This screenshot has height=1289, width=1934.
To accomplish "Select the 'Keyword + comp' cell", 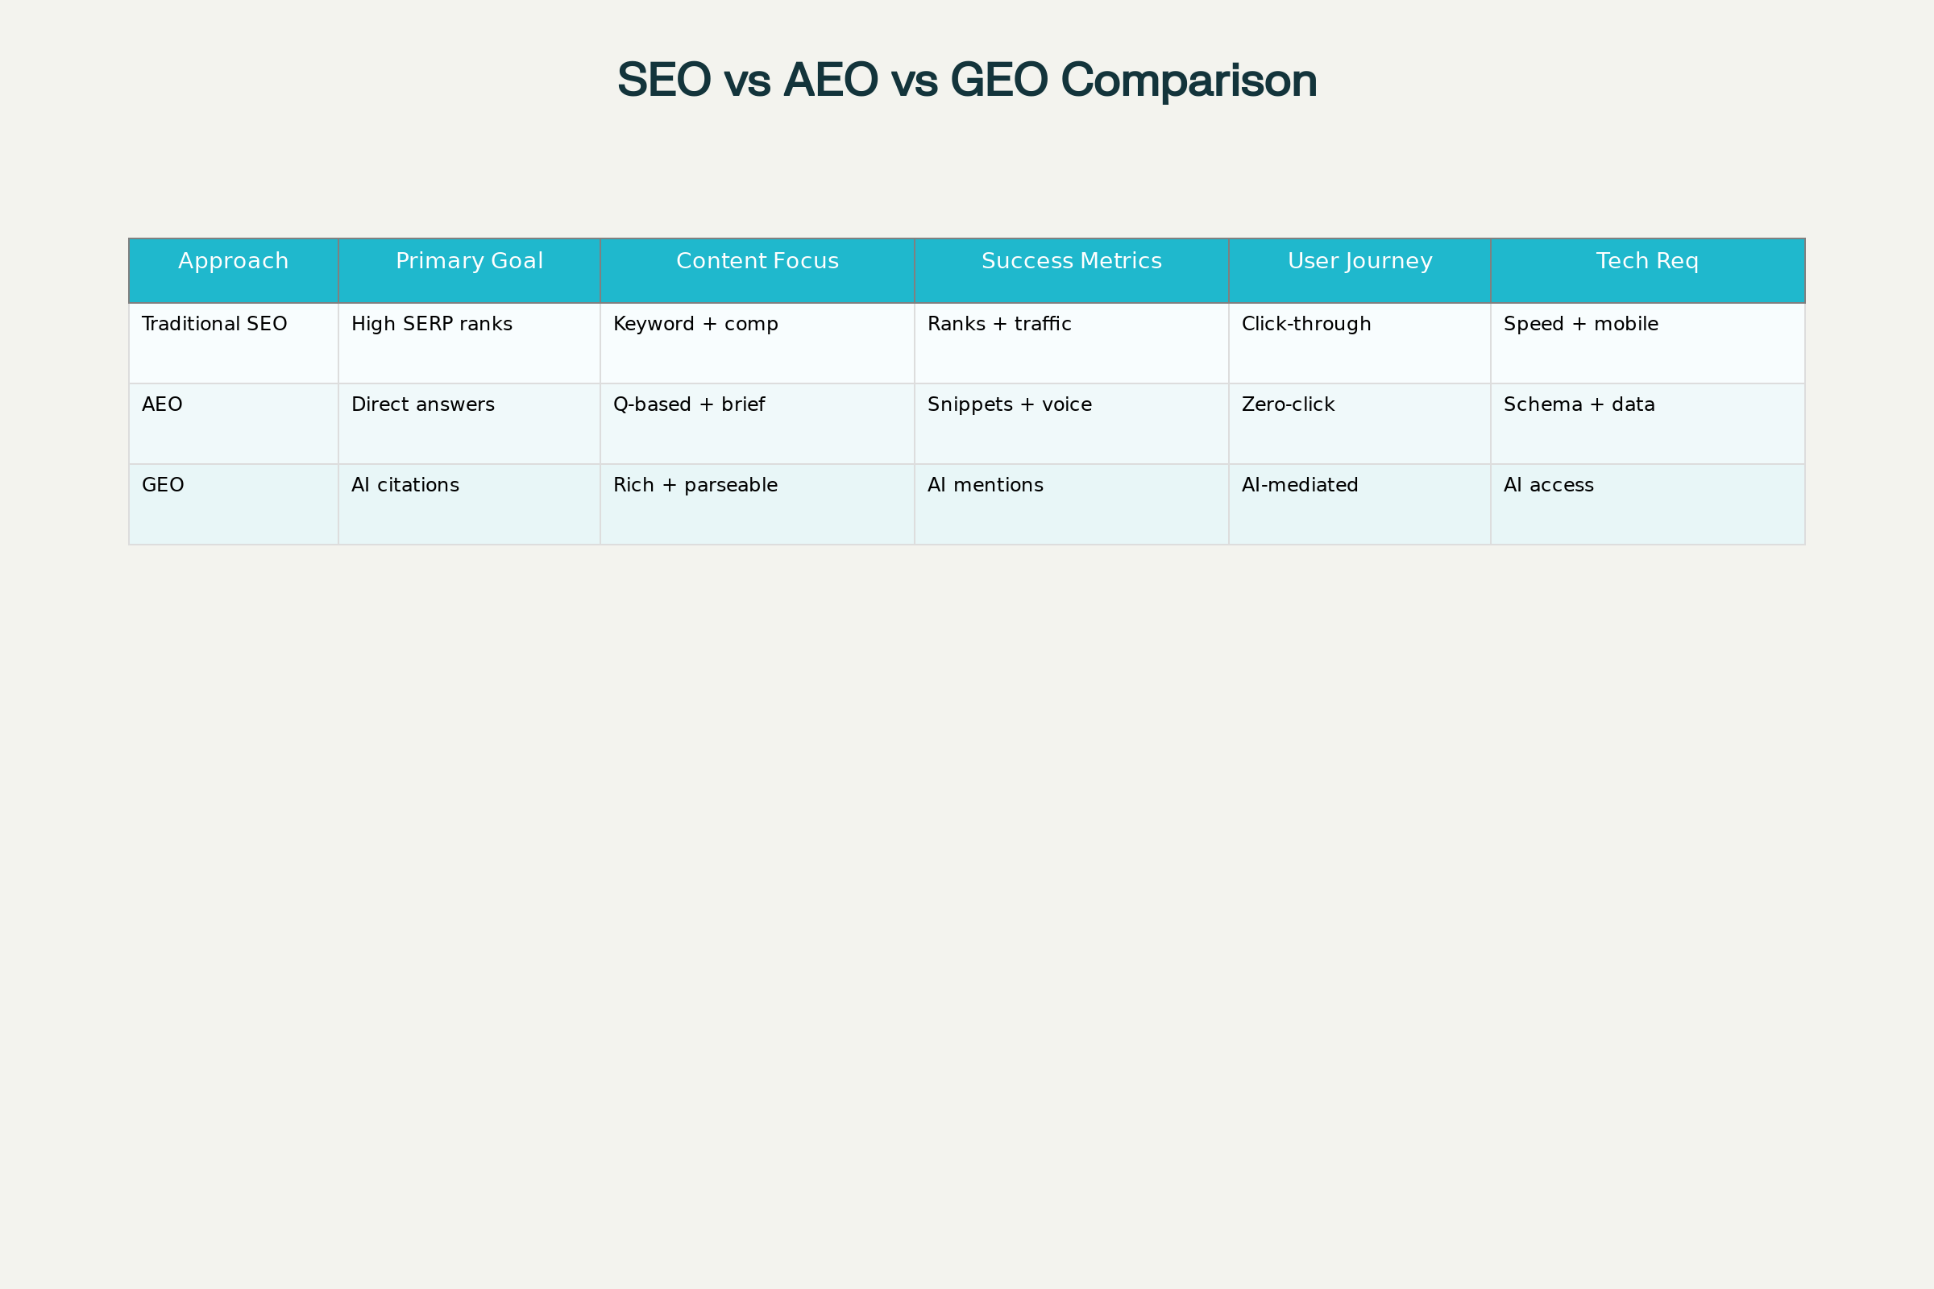I will pyautogui.click(x=696, y=324).
